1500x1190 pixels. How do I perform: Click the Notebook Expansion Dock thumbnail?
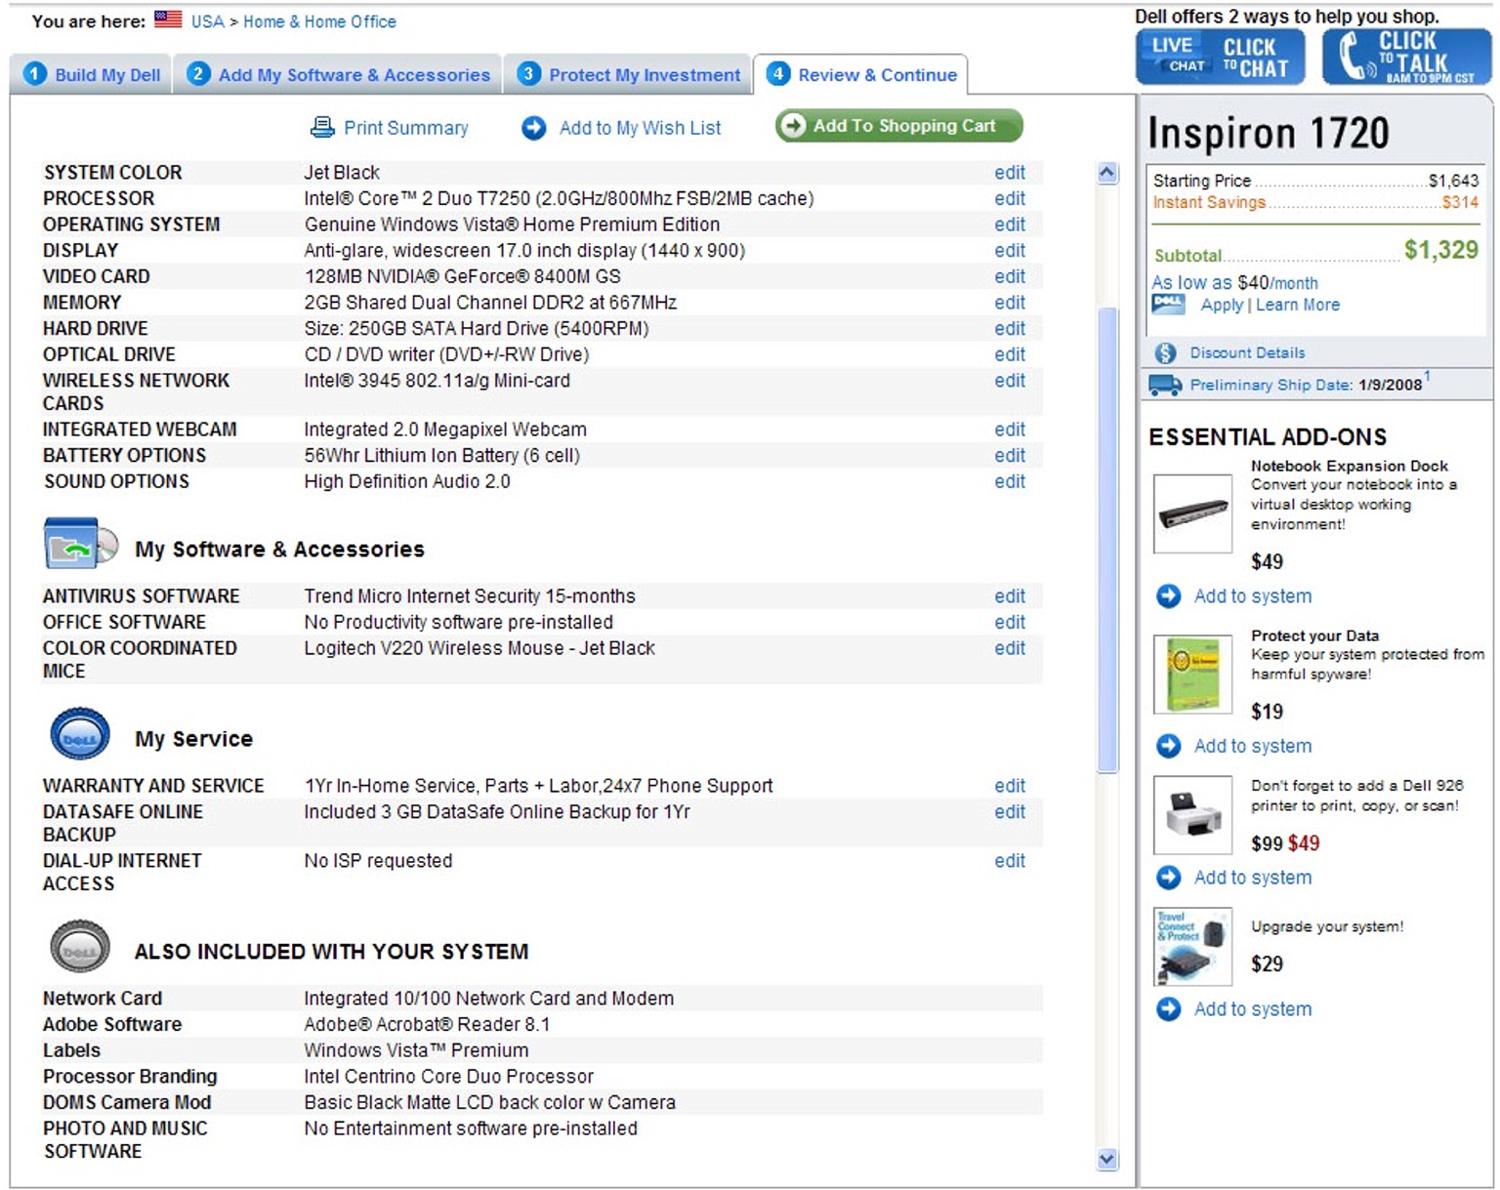click(1193, 514)
